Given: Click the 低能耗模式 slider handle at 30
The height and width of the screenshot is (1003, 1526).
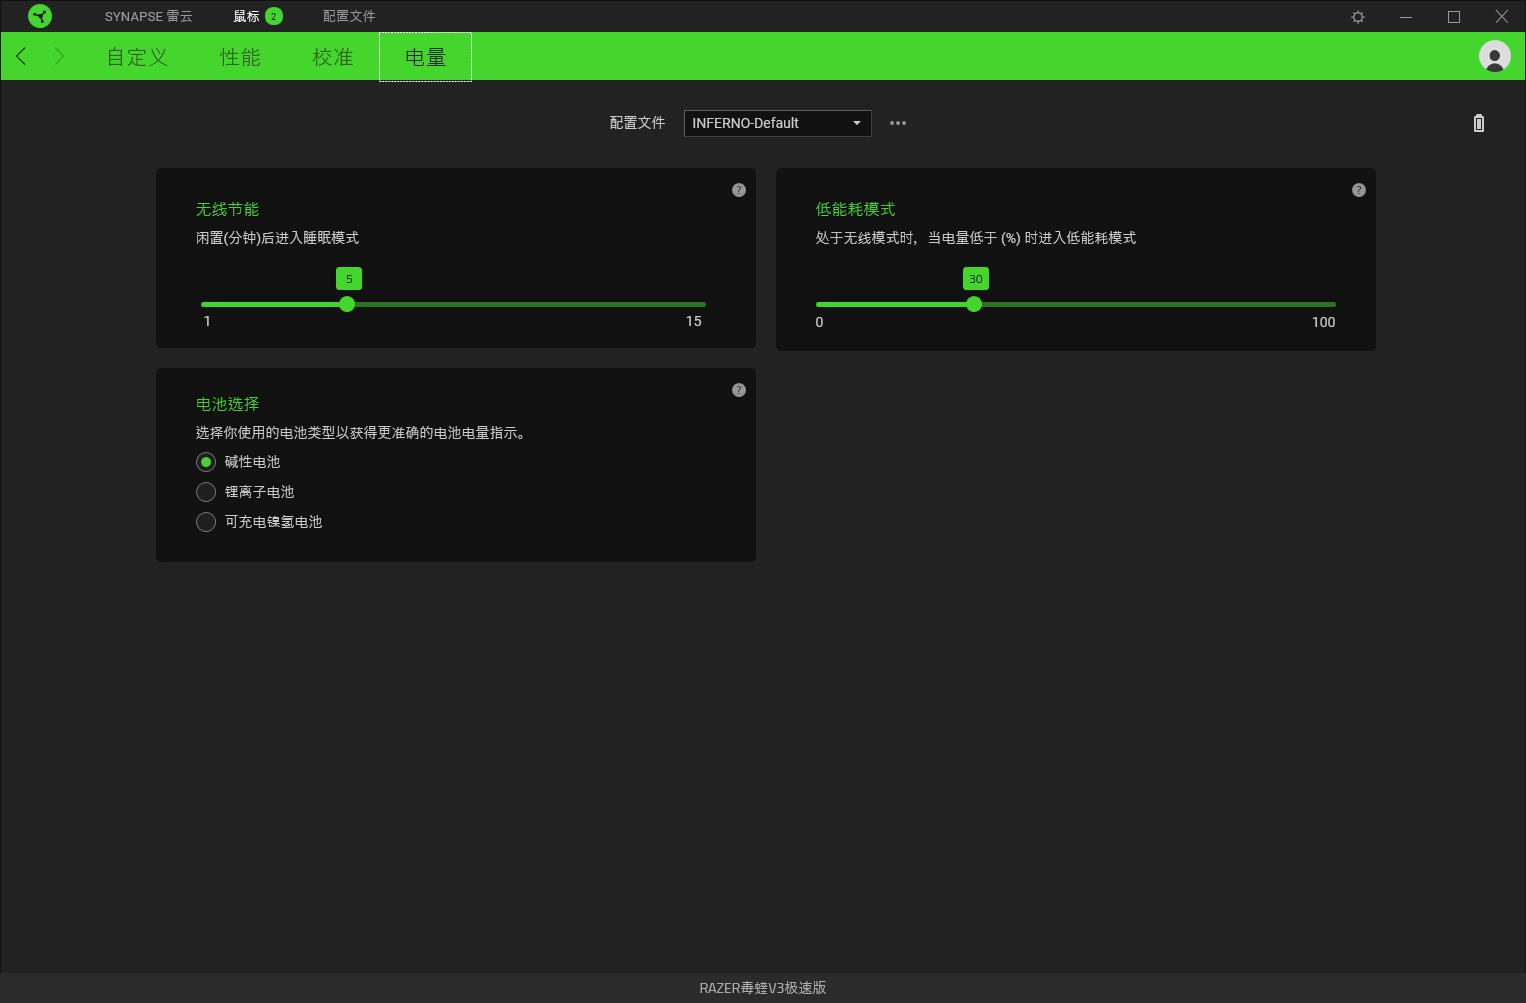Looking at the screenshot, I should (x=974, y=304).
